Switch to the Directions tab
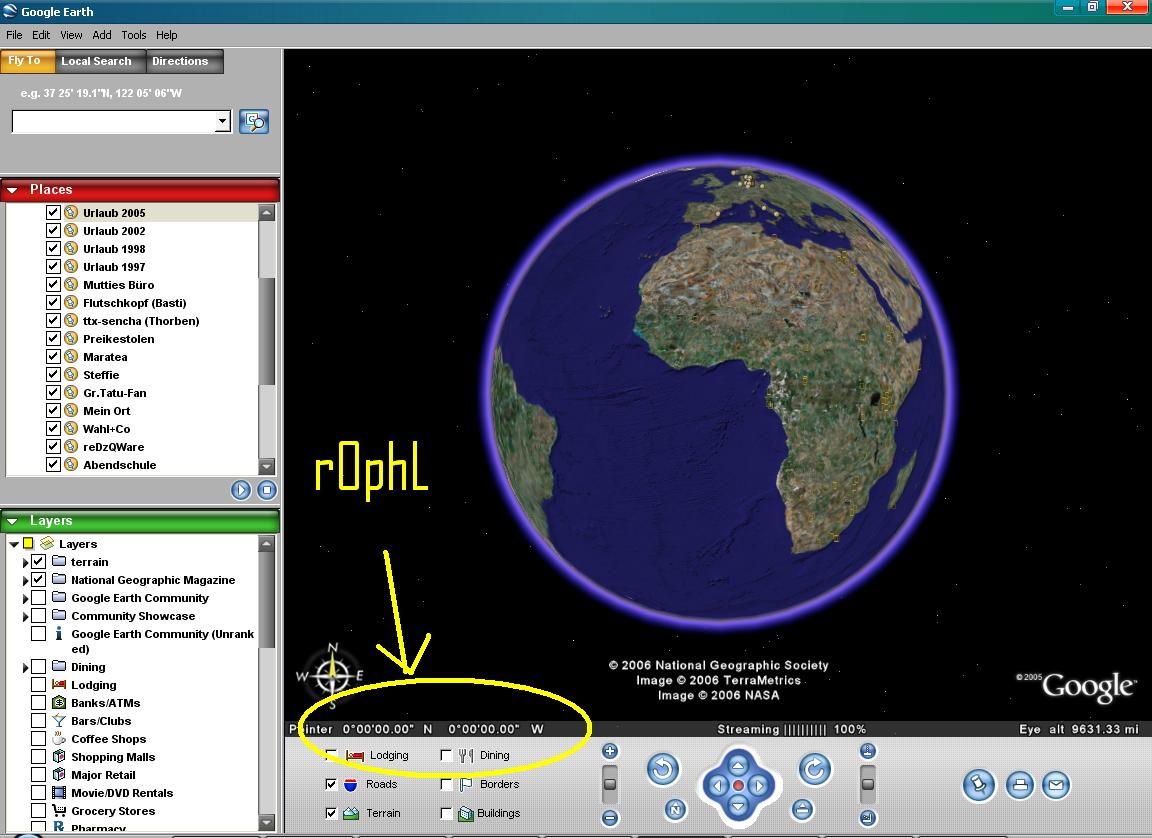 coord(180,61)
